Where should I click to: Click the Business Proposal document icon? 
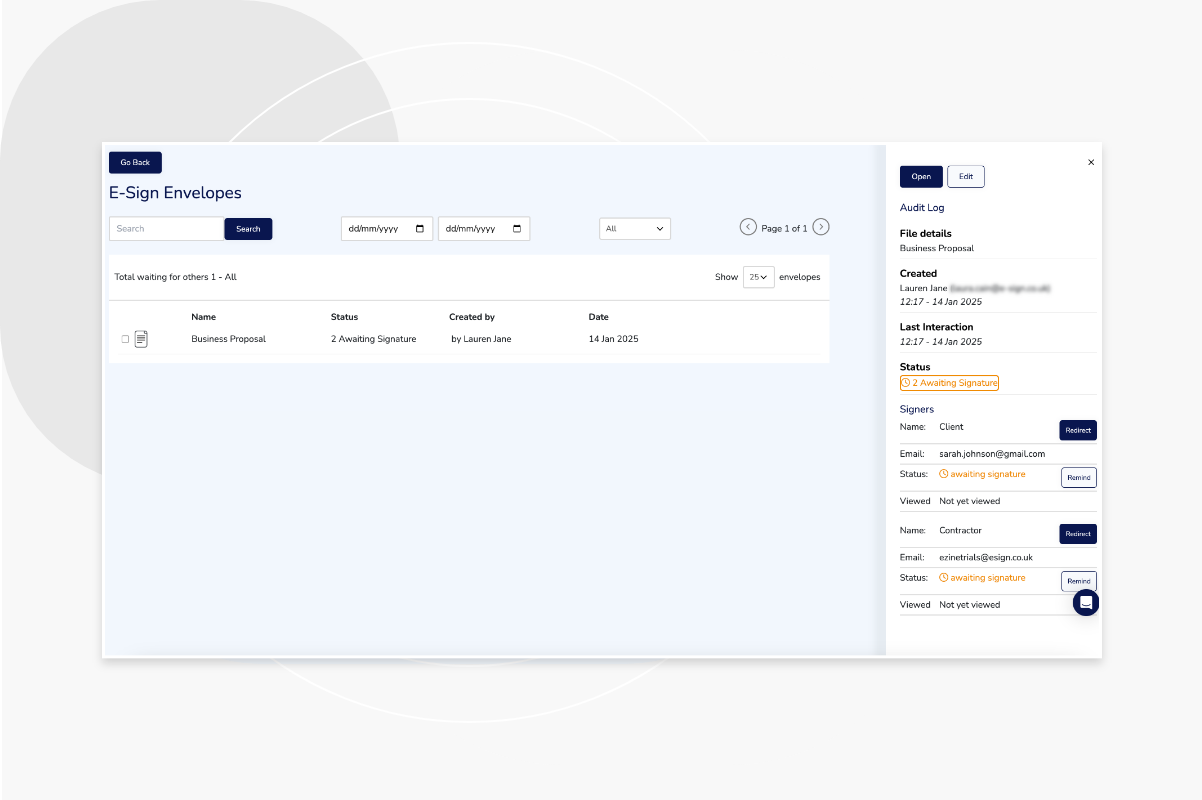(x=141, y=339)
